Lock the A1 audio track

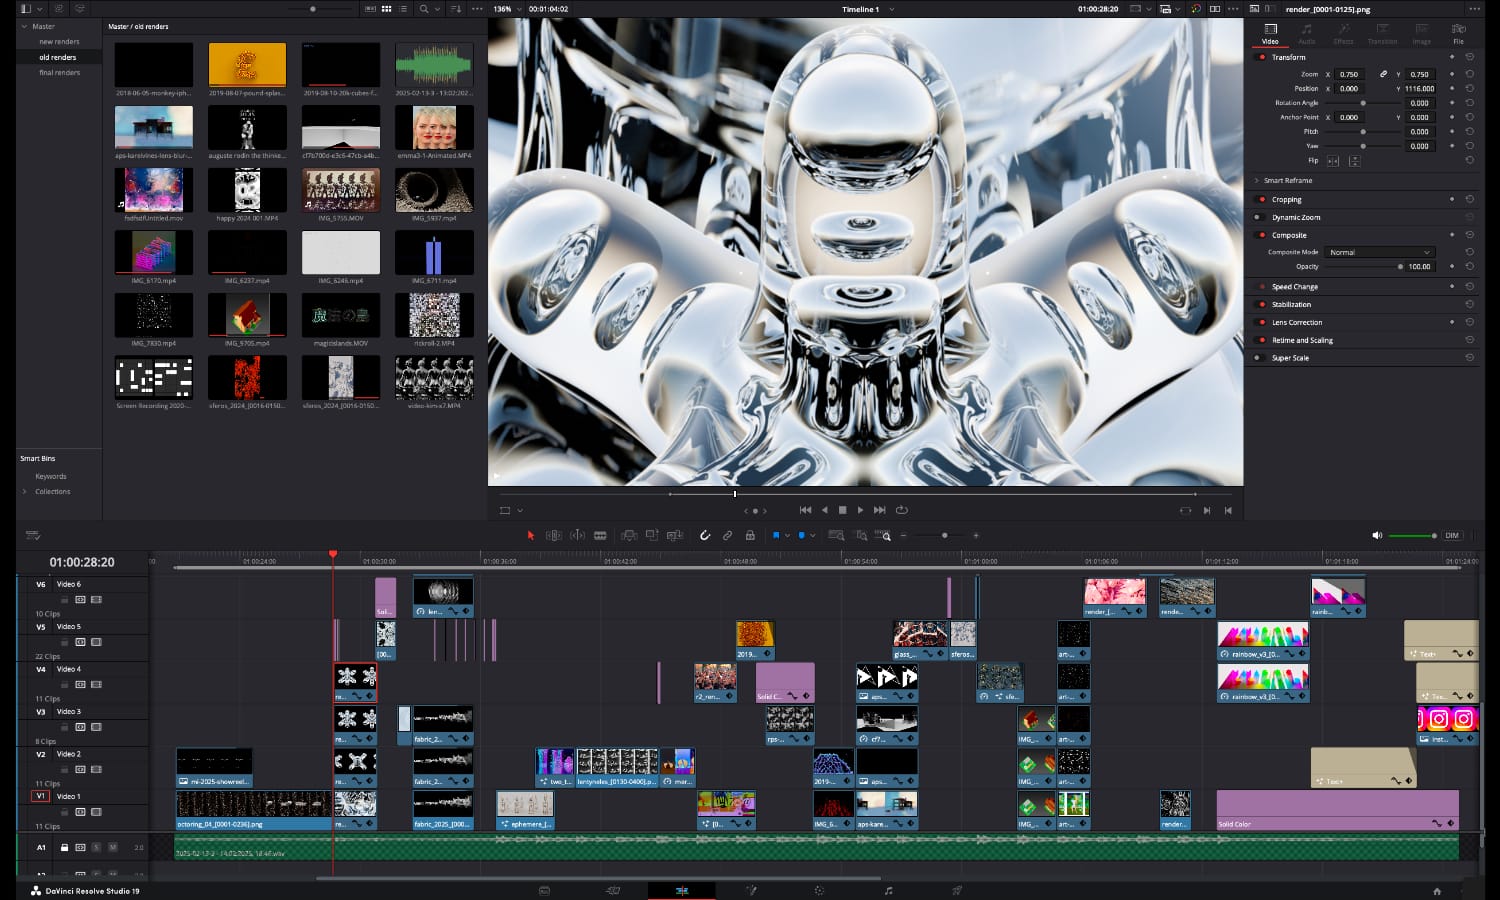tap(65, 847)
